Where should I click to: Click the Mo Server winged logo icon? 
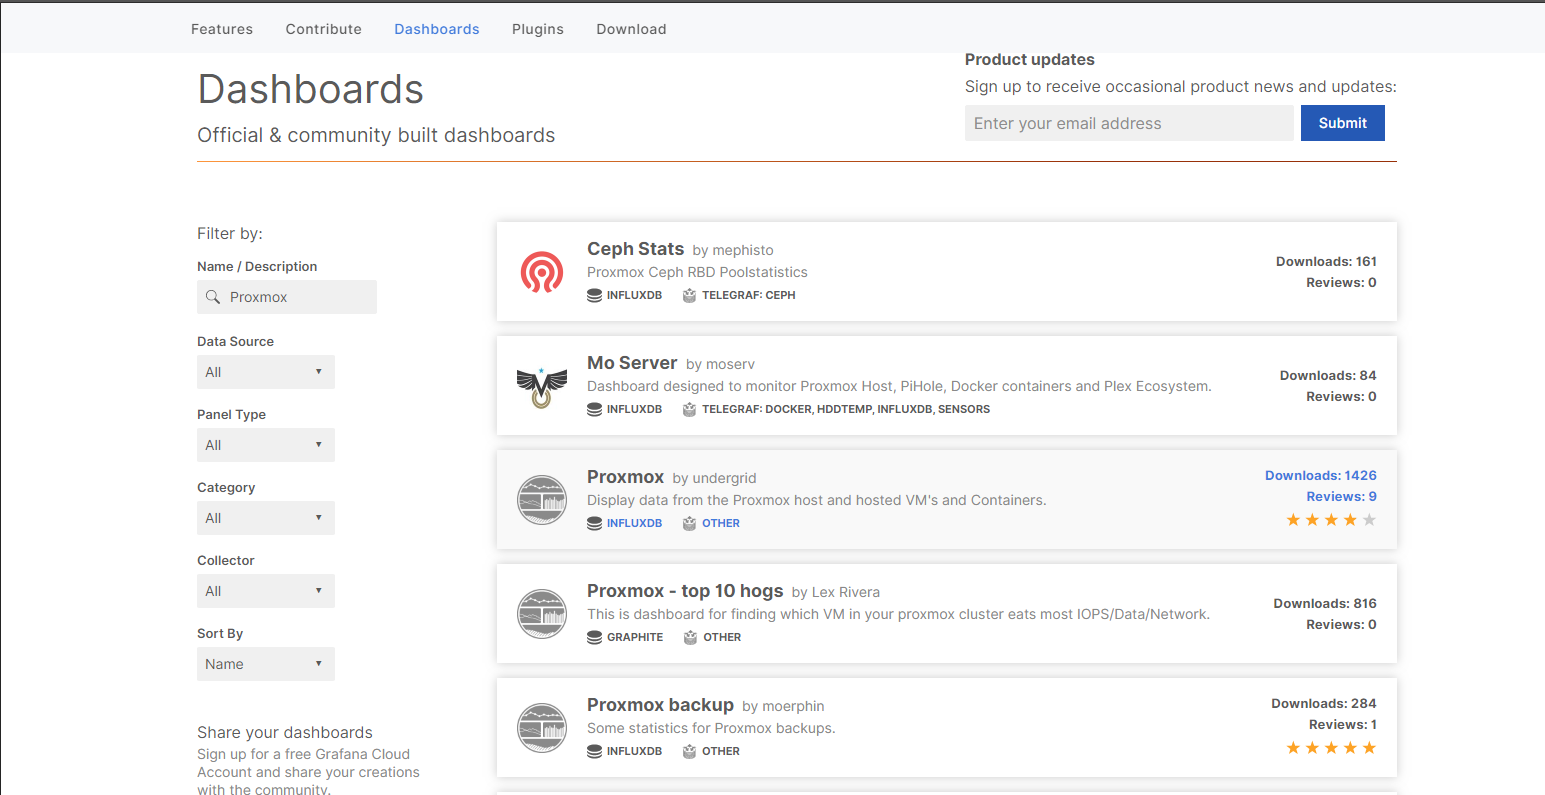542,387
